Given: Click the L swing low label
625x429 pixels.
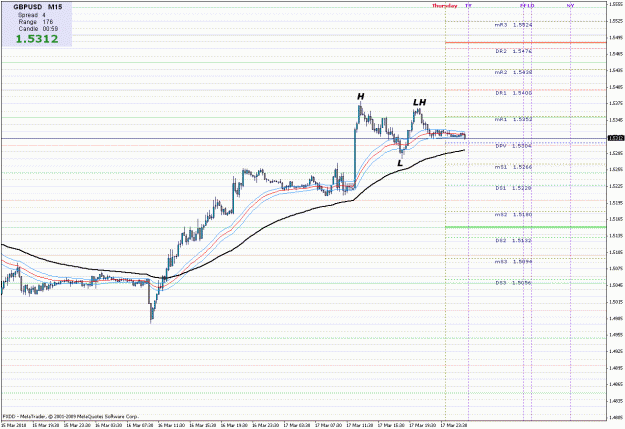Looking at the screenshot, I should [x=400, y=163].
